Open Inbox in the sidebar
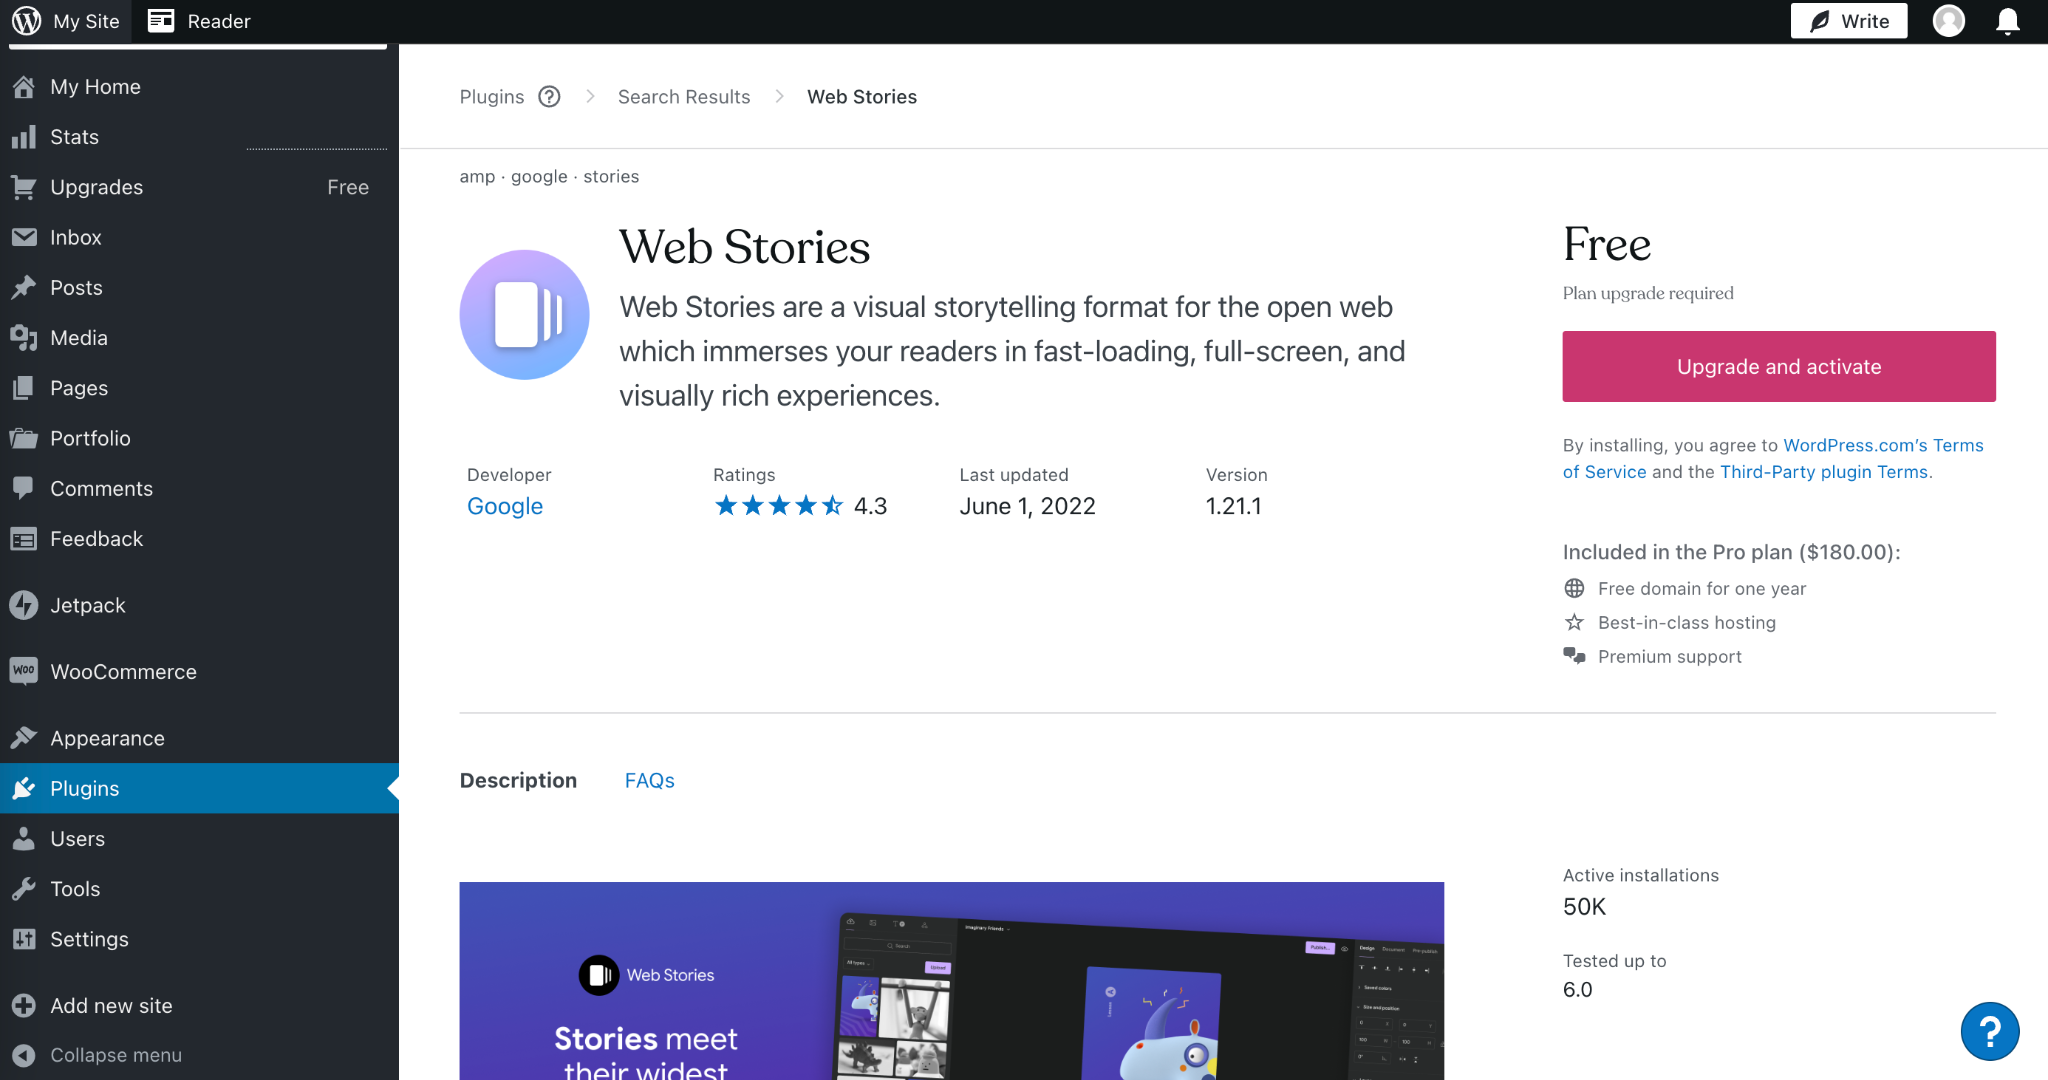The width and height of the screenshot is (2048, 1080). tap(199, 237)
